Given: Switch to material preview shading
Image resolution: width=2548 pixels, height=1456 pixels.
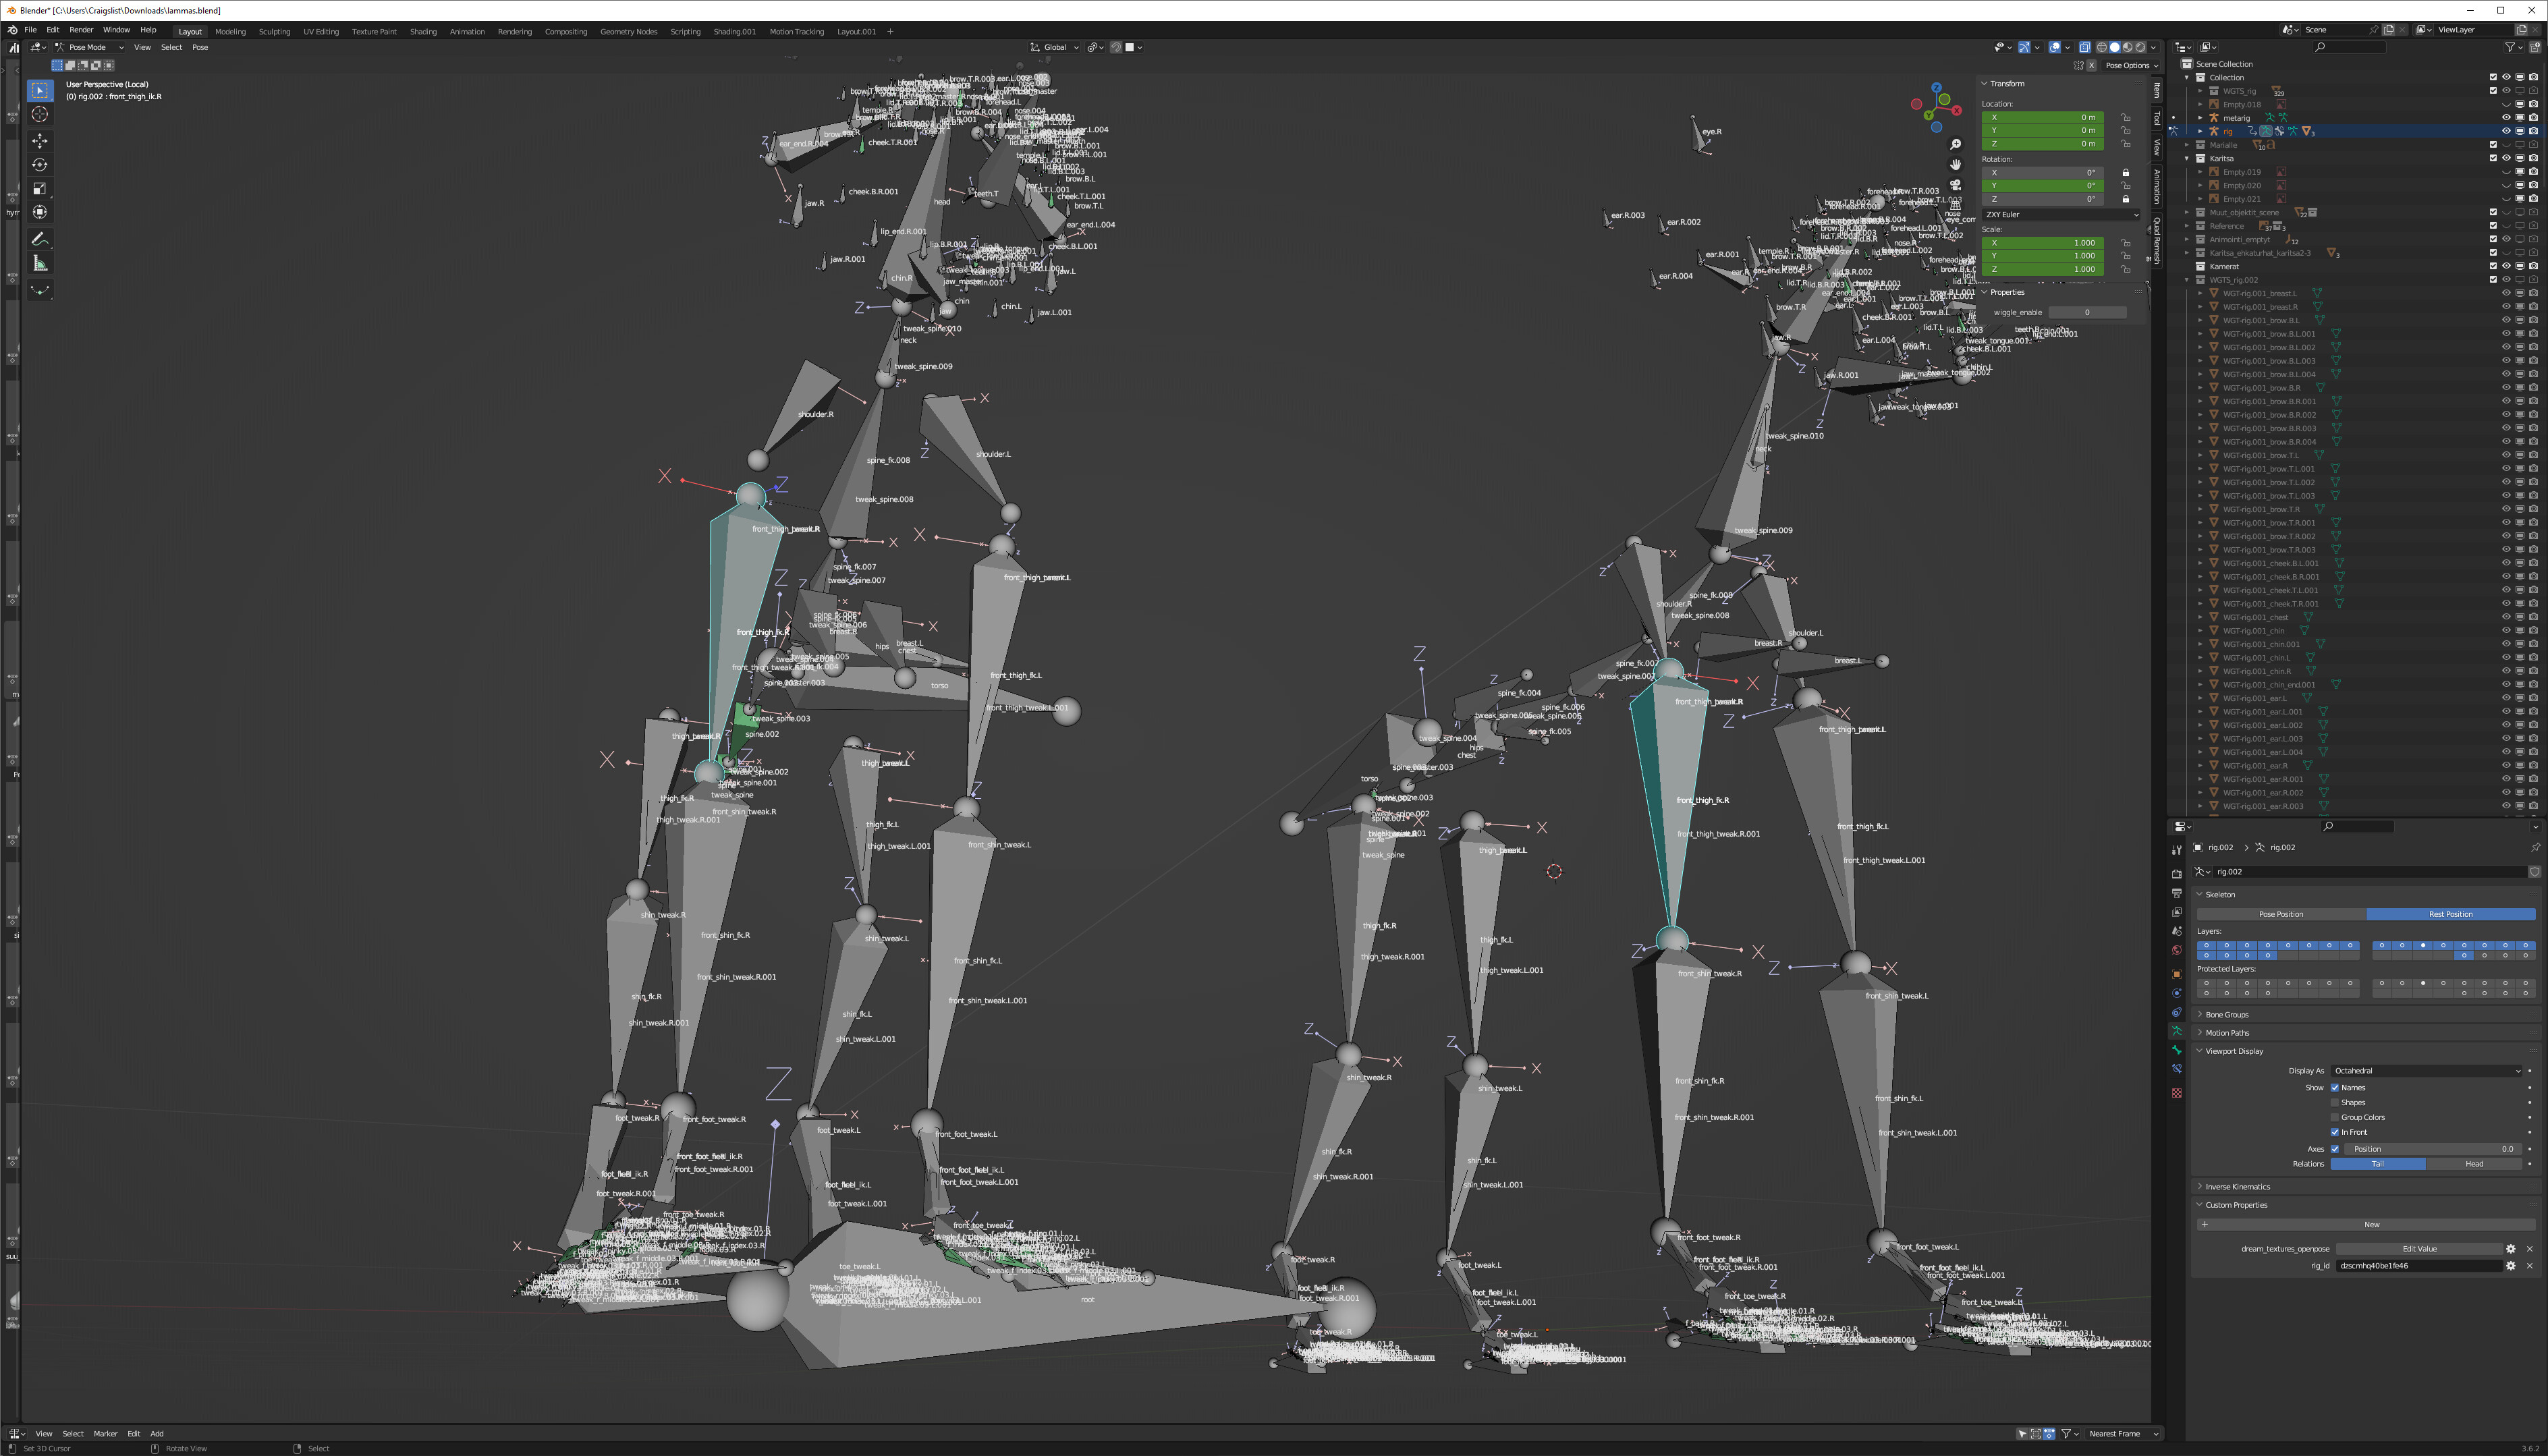Looking at the screenshot, I should (x=2127, y=47).
